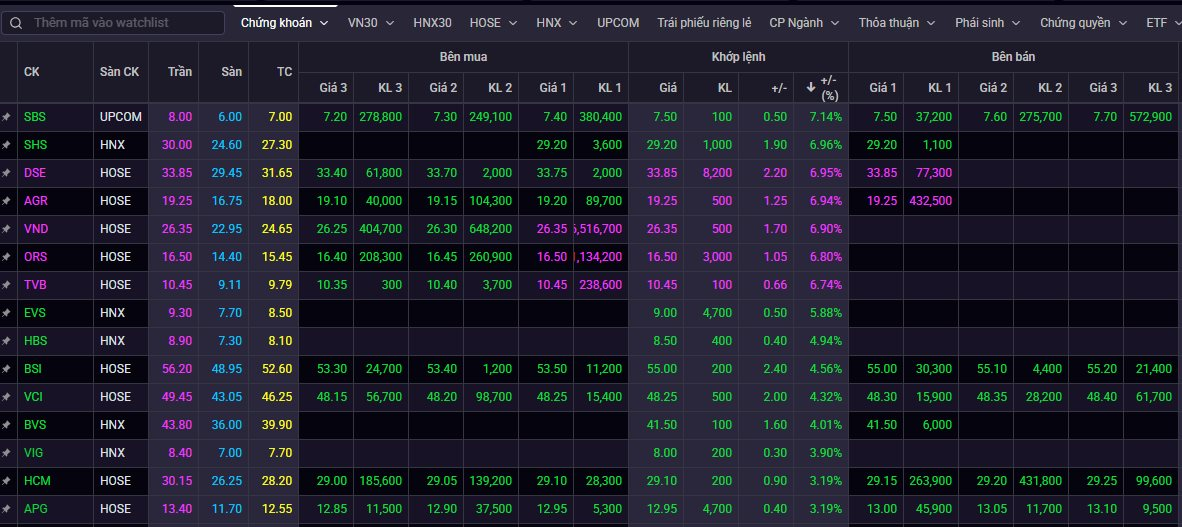Click the pin icon beside VND
The width and height of the screenshot is (1182, 527).
[6, 229]
